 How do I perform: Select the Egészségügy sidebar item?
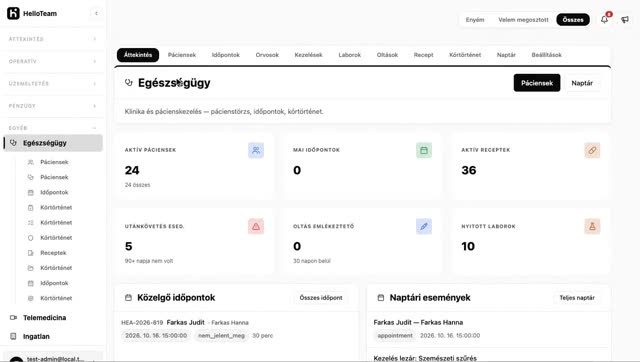click(x=53, y=143)
